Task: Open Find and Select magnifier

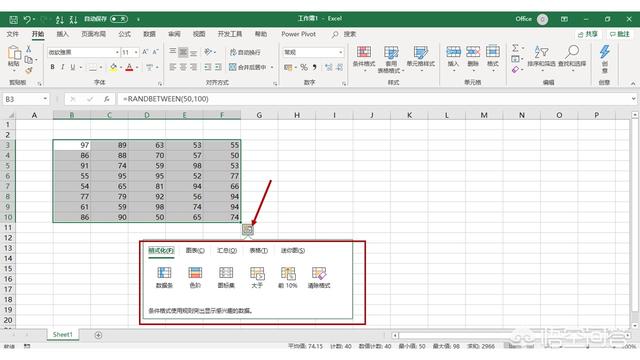Action: 572,57
